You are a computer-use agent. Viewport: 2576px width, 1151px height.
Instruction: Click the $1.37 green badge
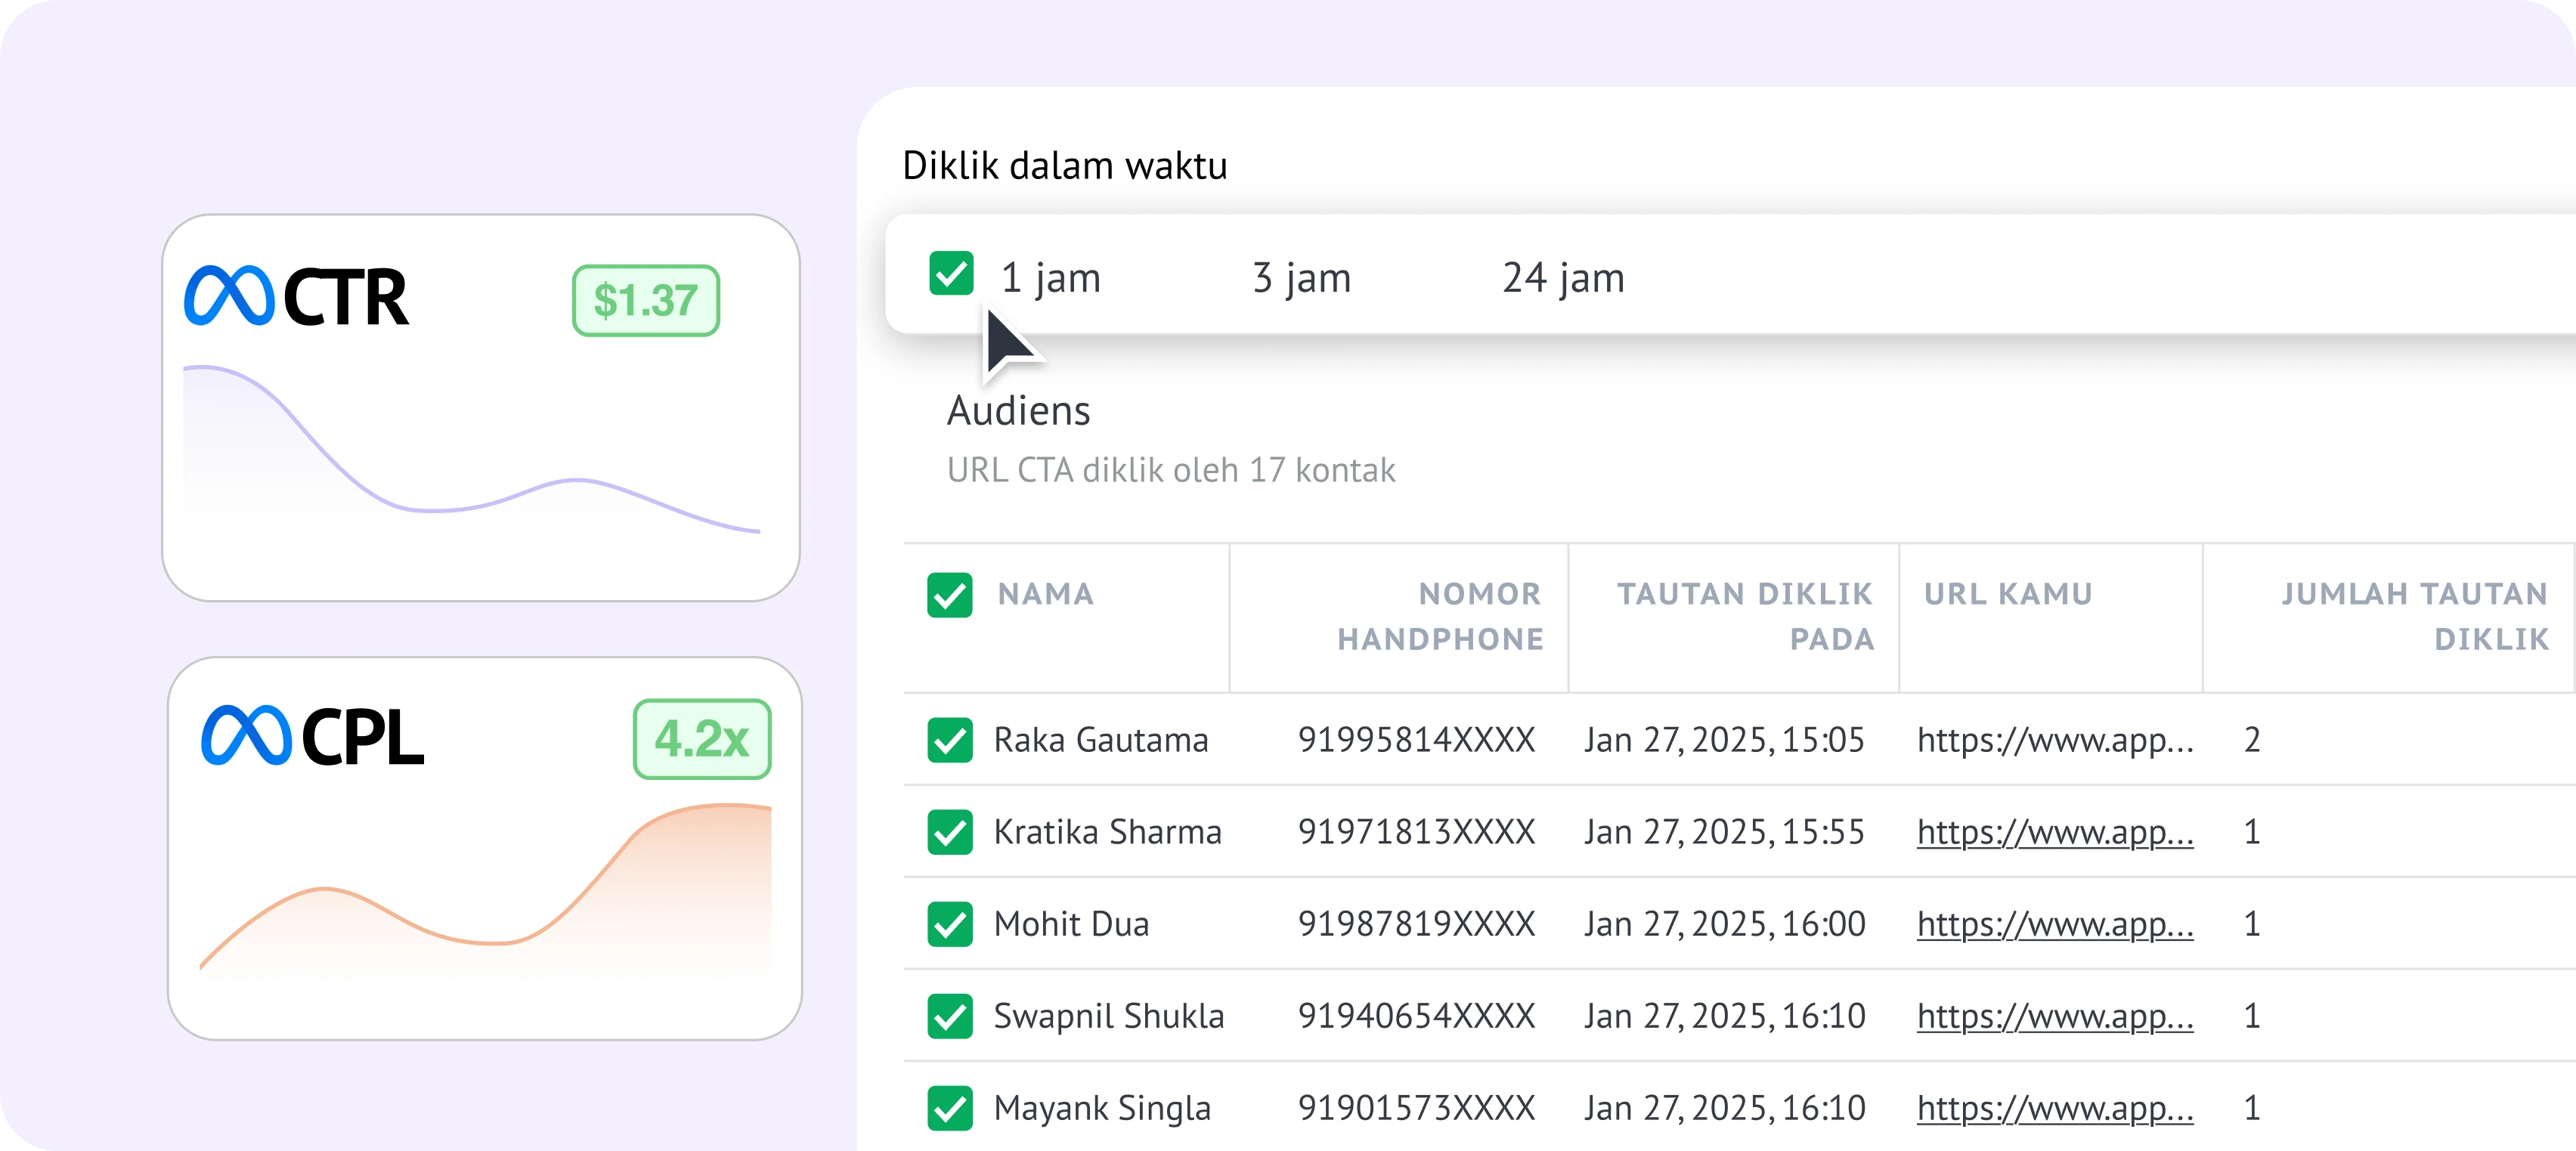click(x=645, y=300)
